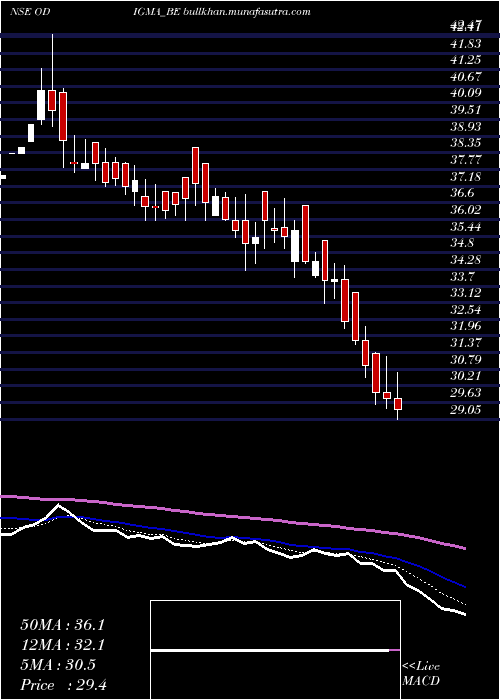This screenshot has width=500, height=700.
Task: Click the 38.93 price axis label
Action: 465,126
